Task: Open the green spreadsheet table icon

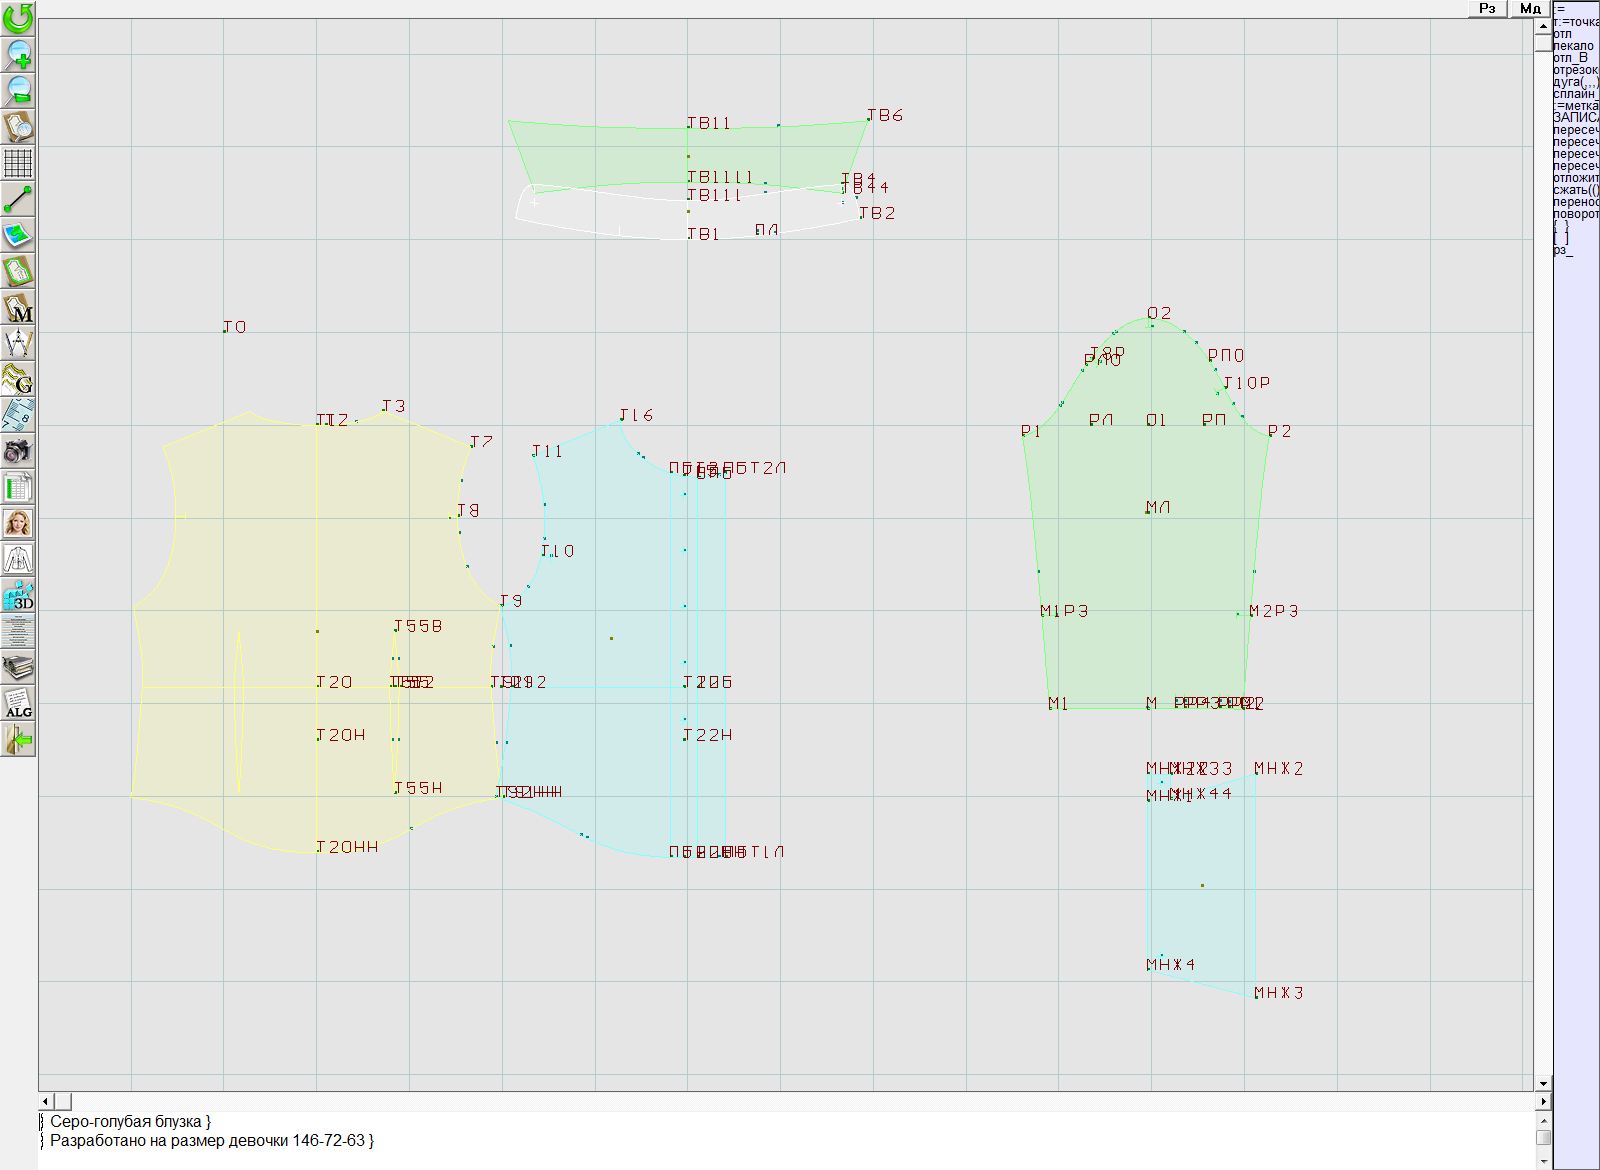Action: tap(18, 487)
